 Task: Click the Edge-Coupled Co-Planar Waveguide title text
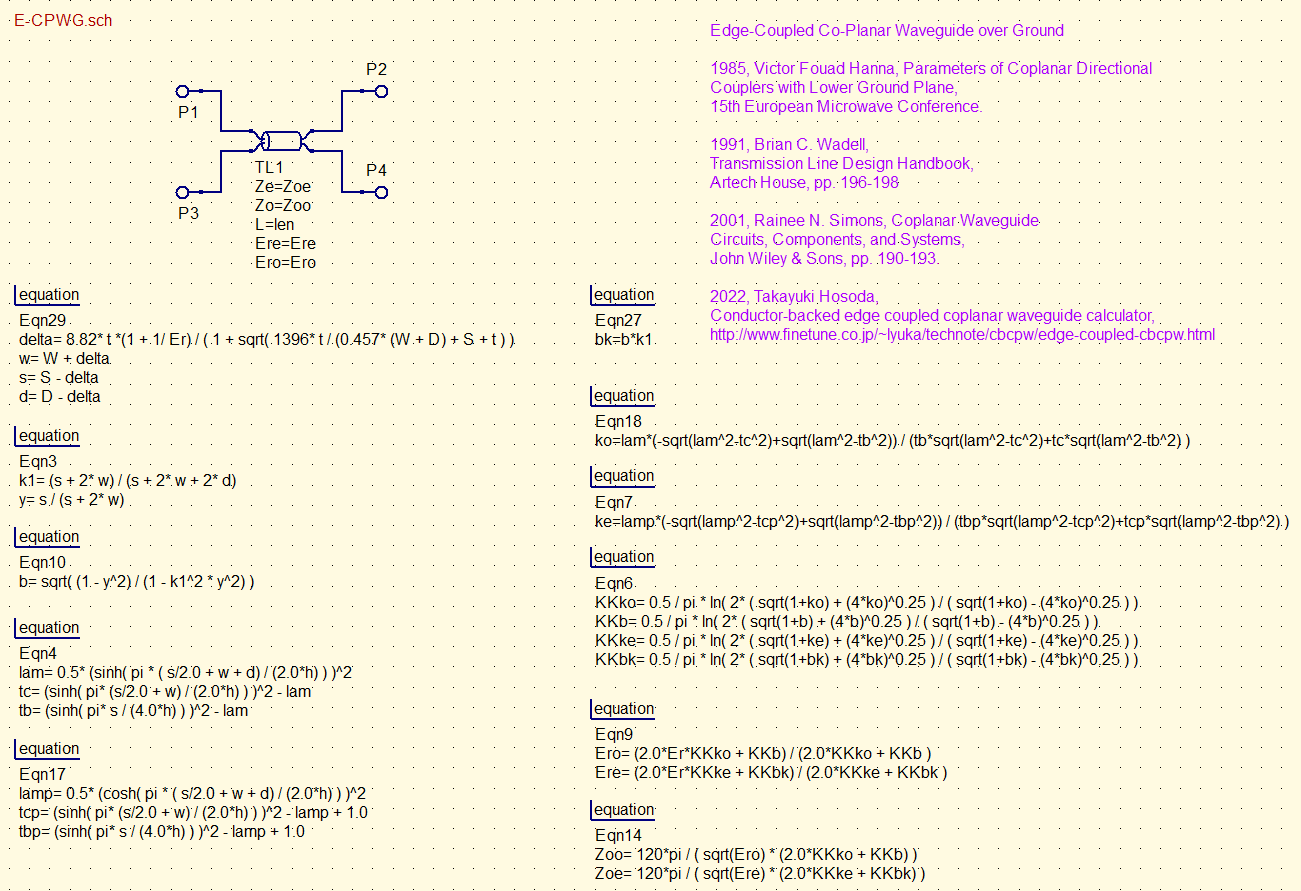click(886, 31)
